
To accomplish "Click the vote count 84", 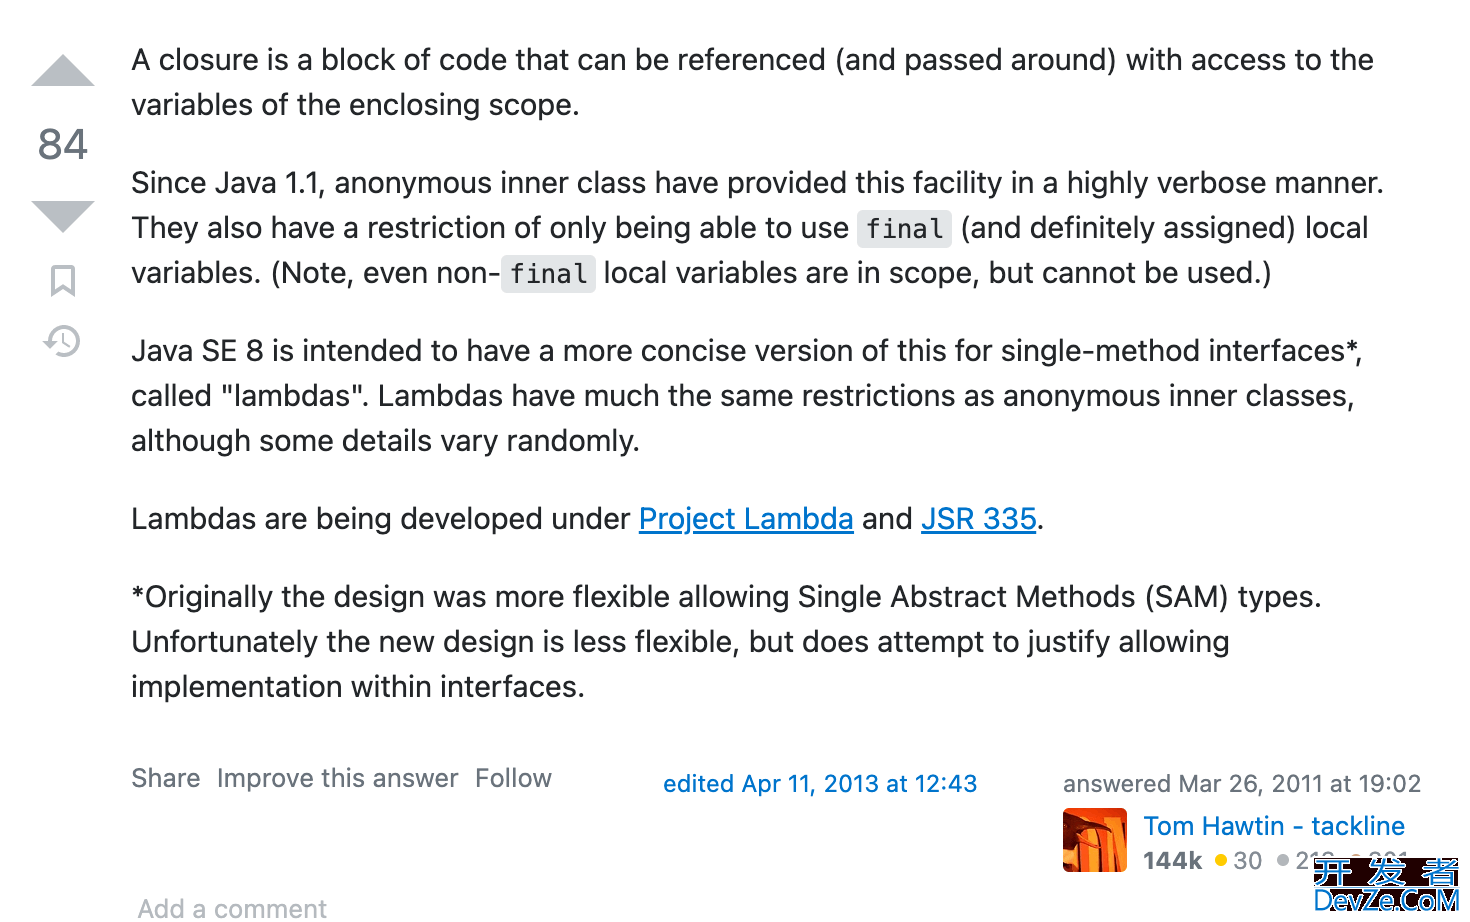I will point(63,144).
